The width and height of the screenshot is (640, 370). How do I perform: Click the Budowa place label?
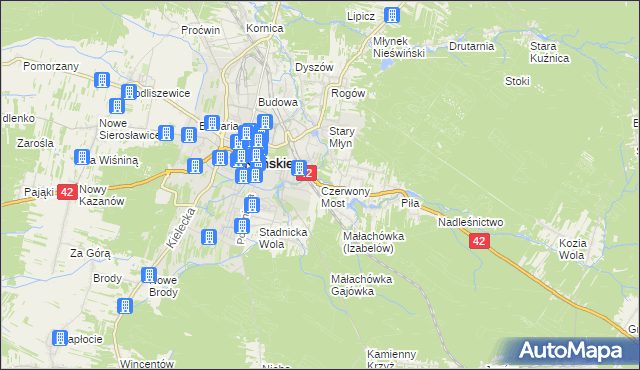click(278, 102)
